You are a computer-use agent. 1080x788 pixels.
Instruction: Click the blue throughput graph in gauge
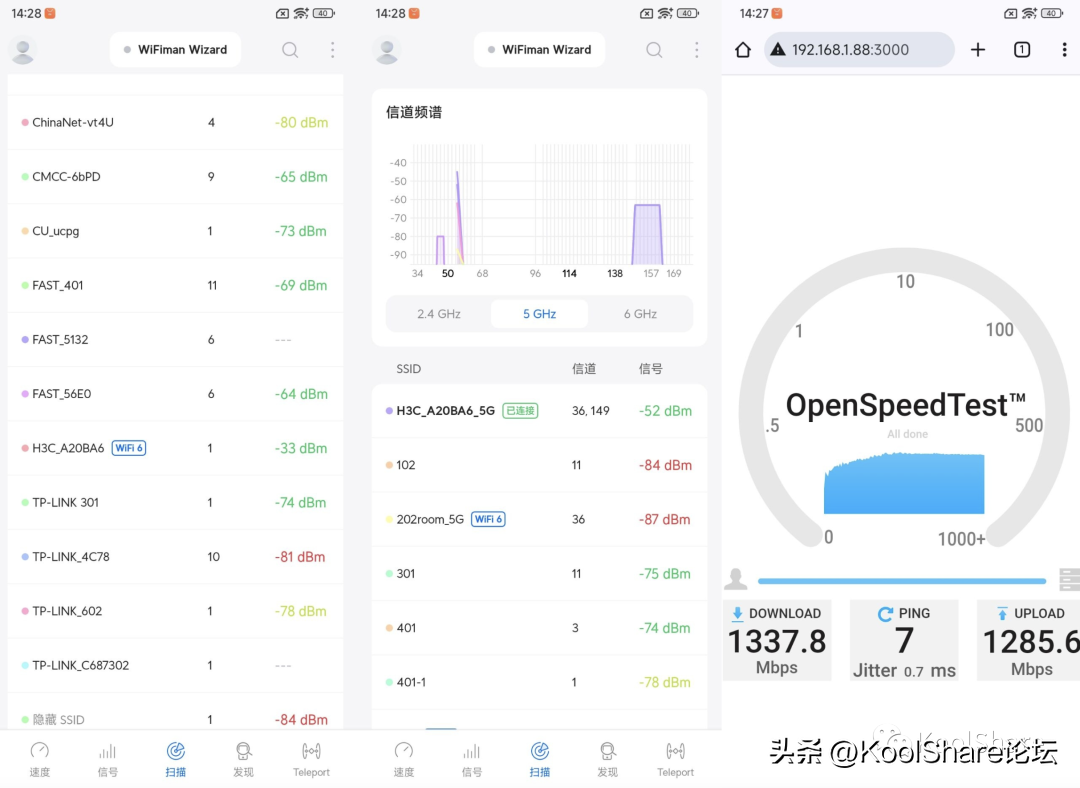pyautogui.click(x=904, y=483)
